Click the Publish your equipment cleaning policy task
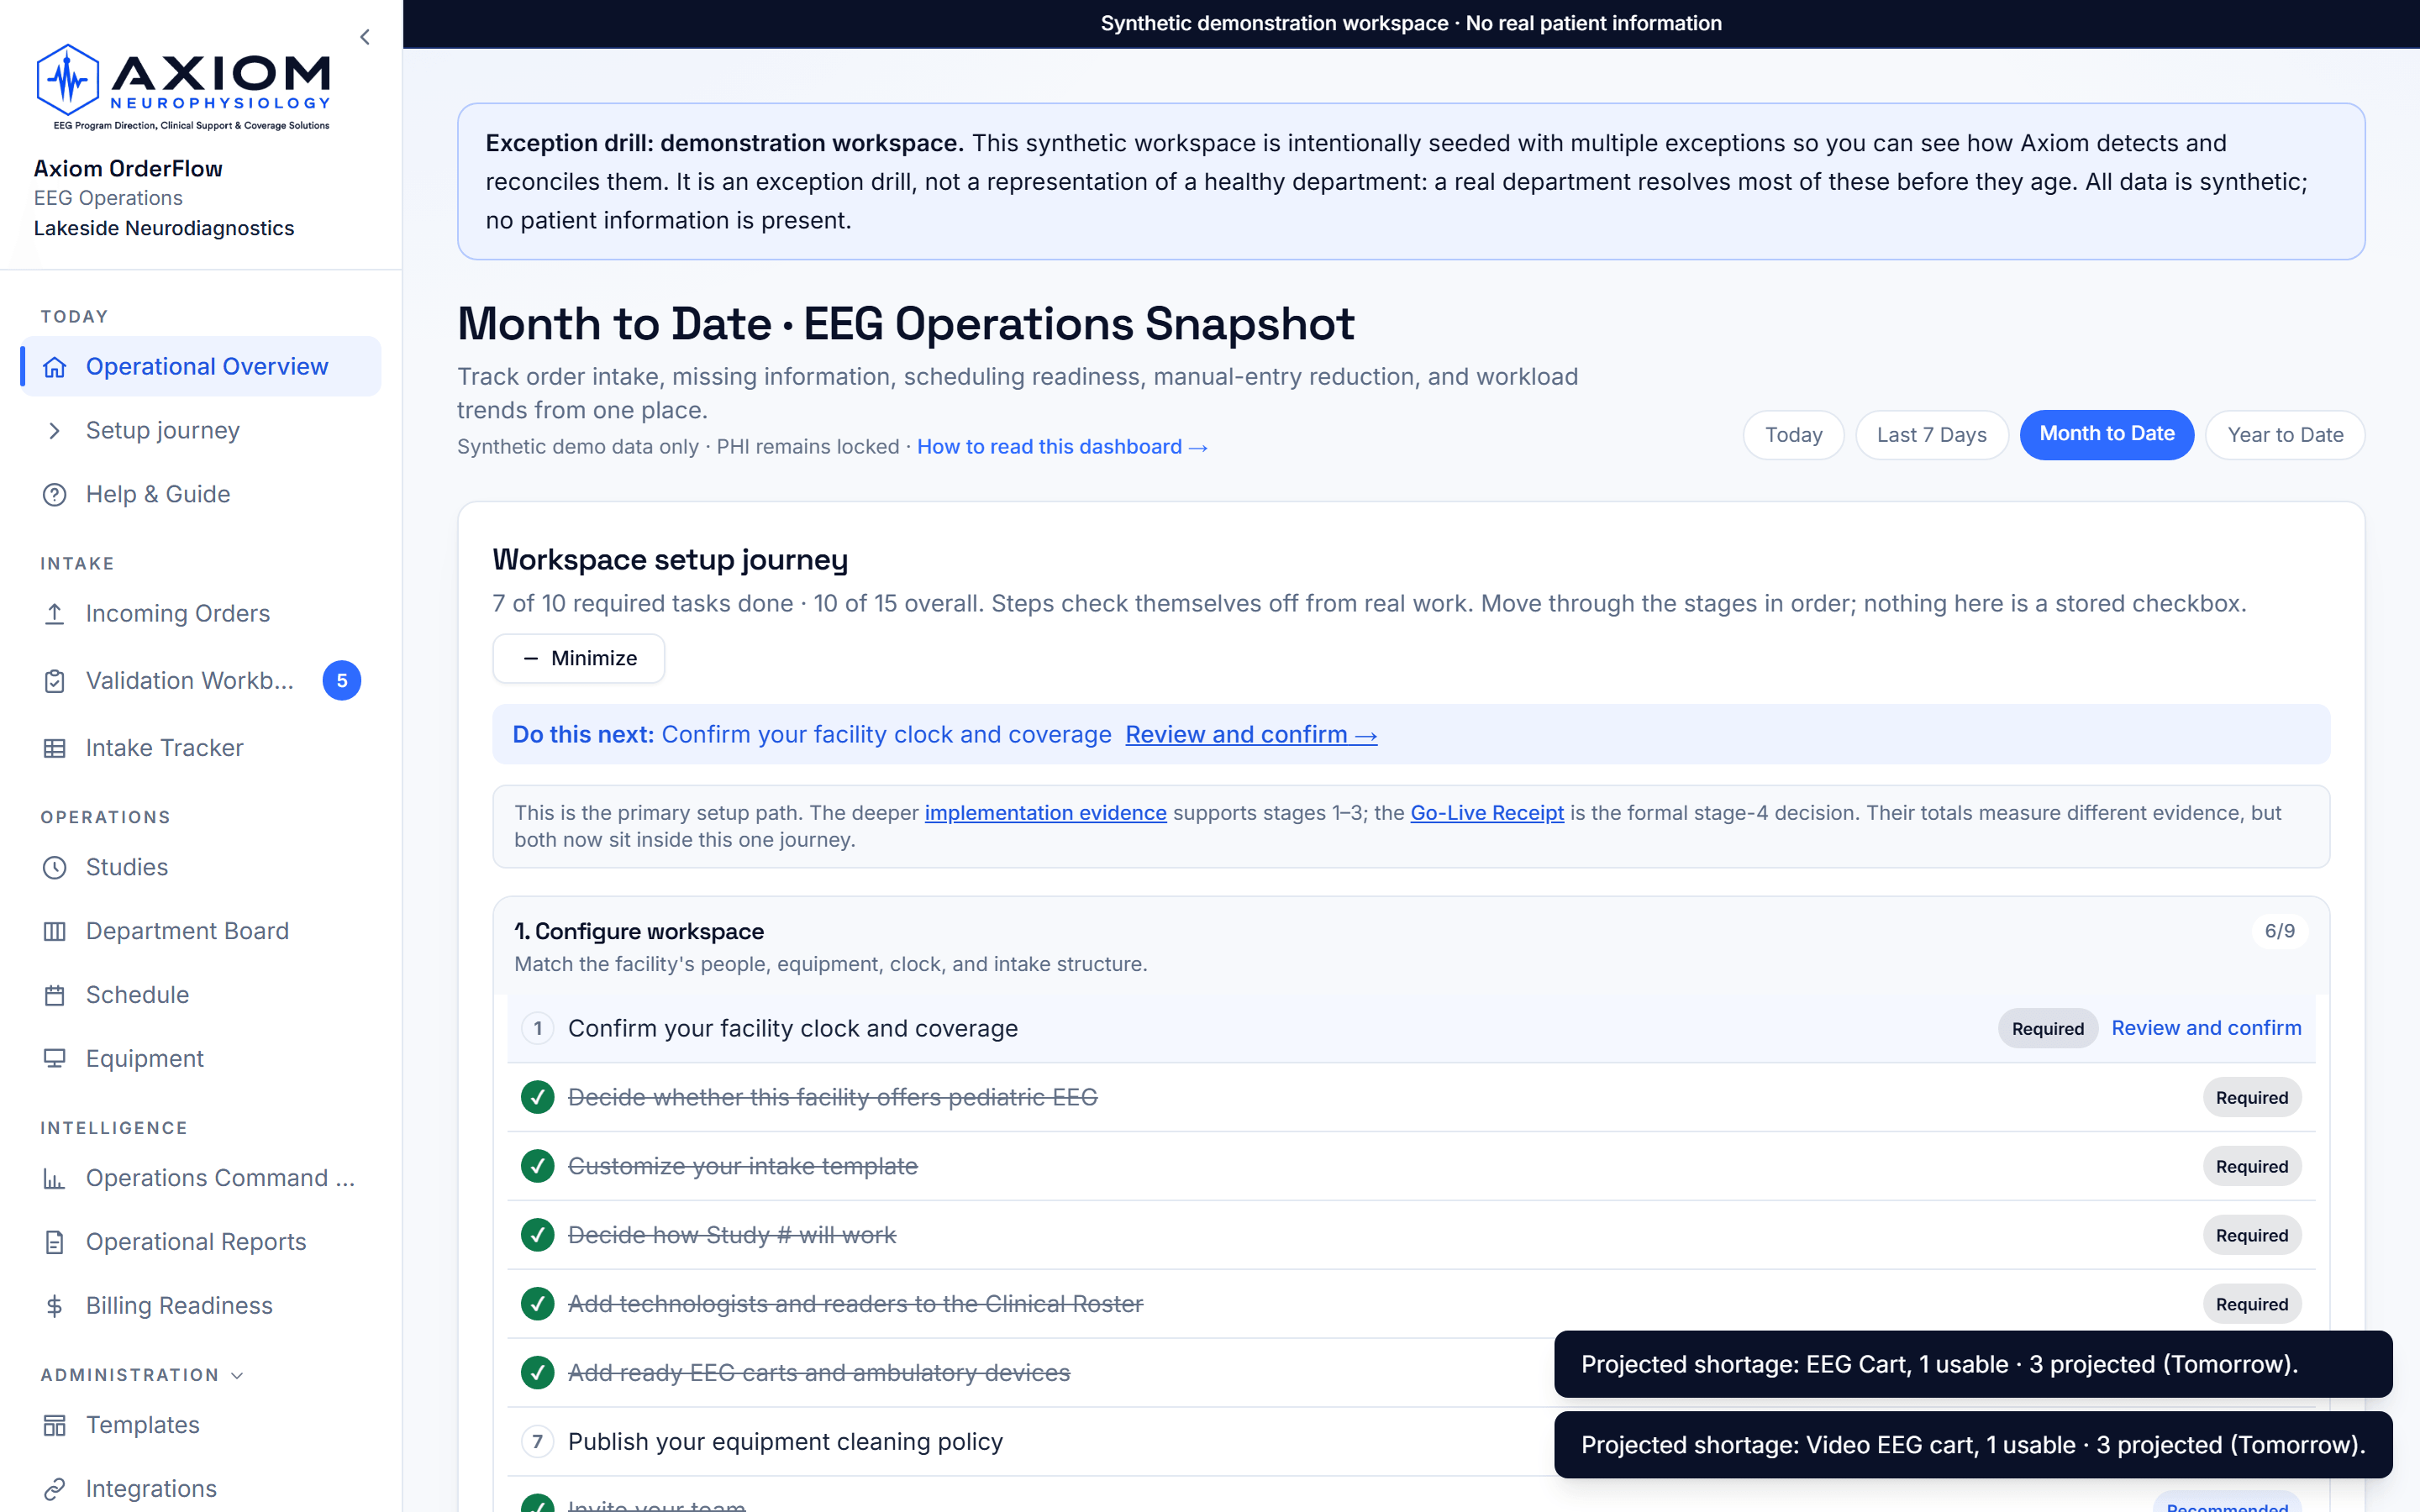 coord(785,1442)
